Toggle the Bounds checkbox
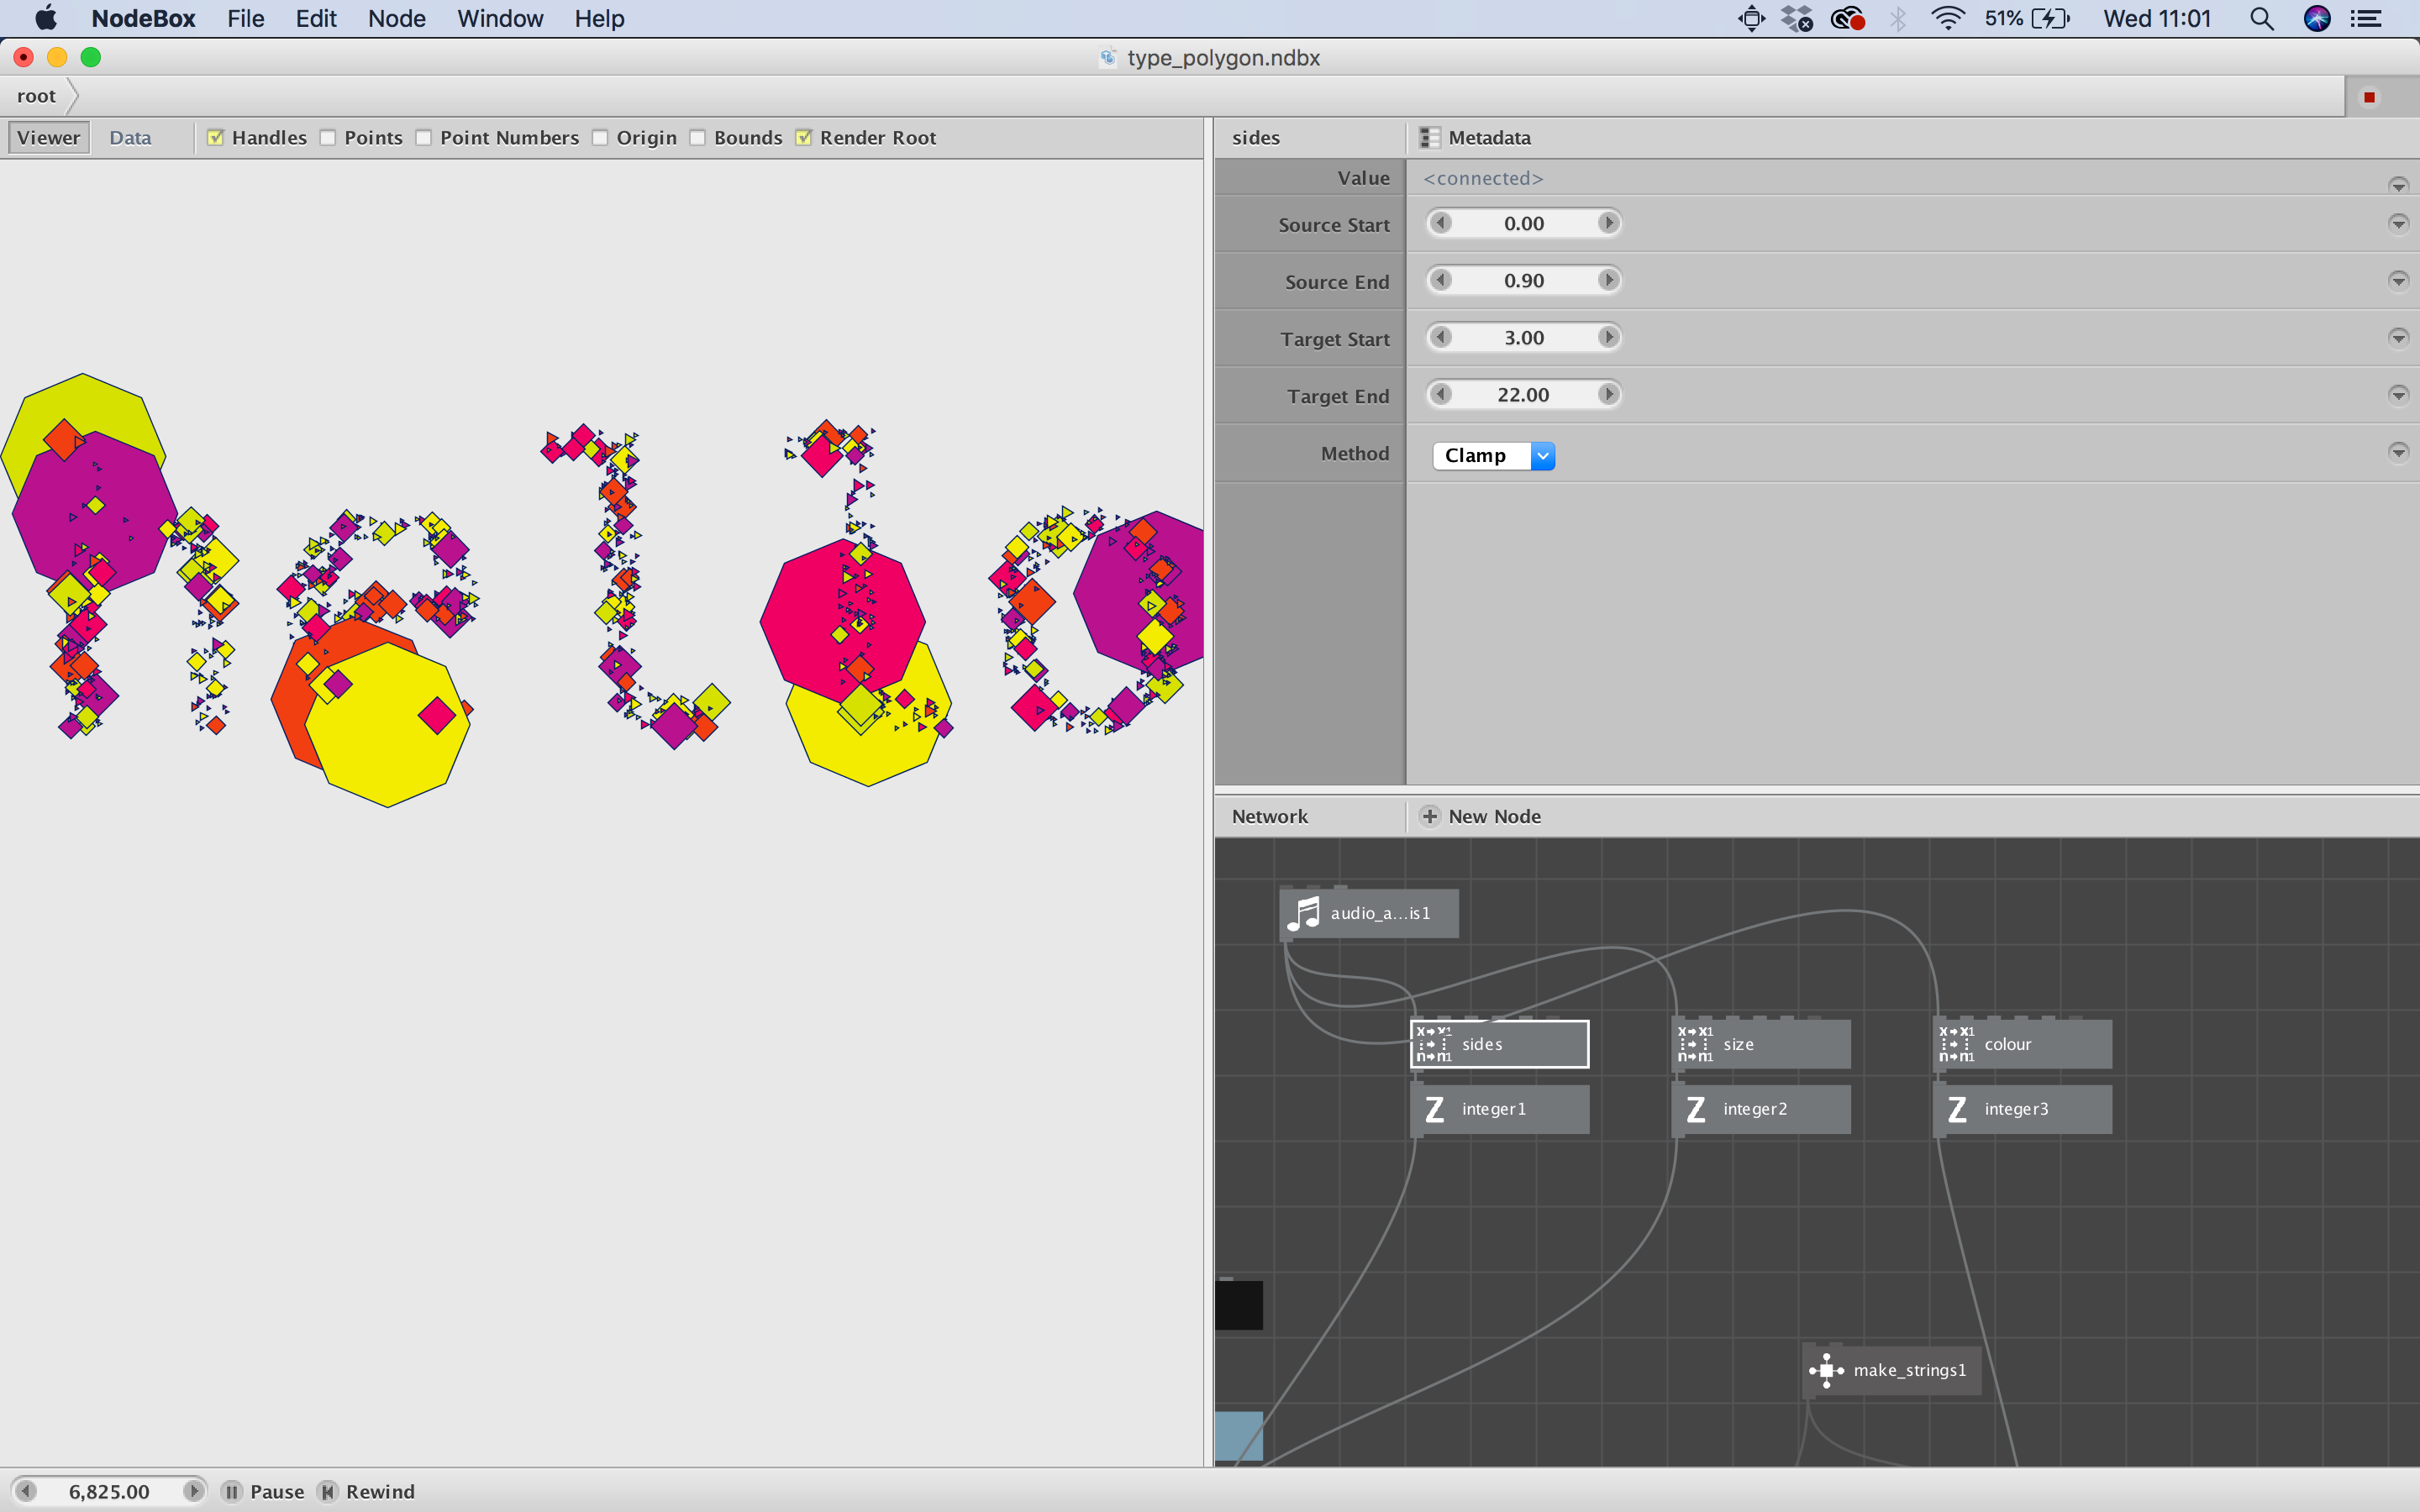 click(x=698, y=138)
